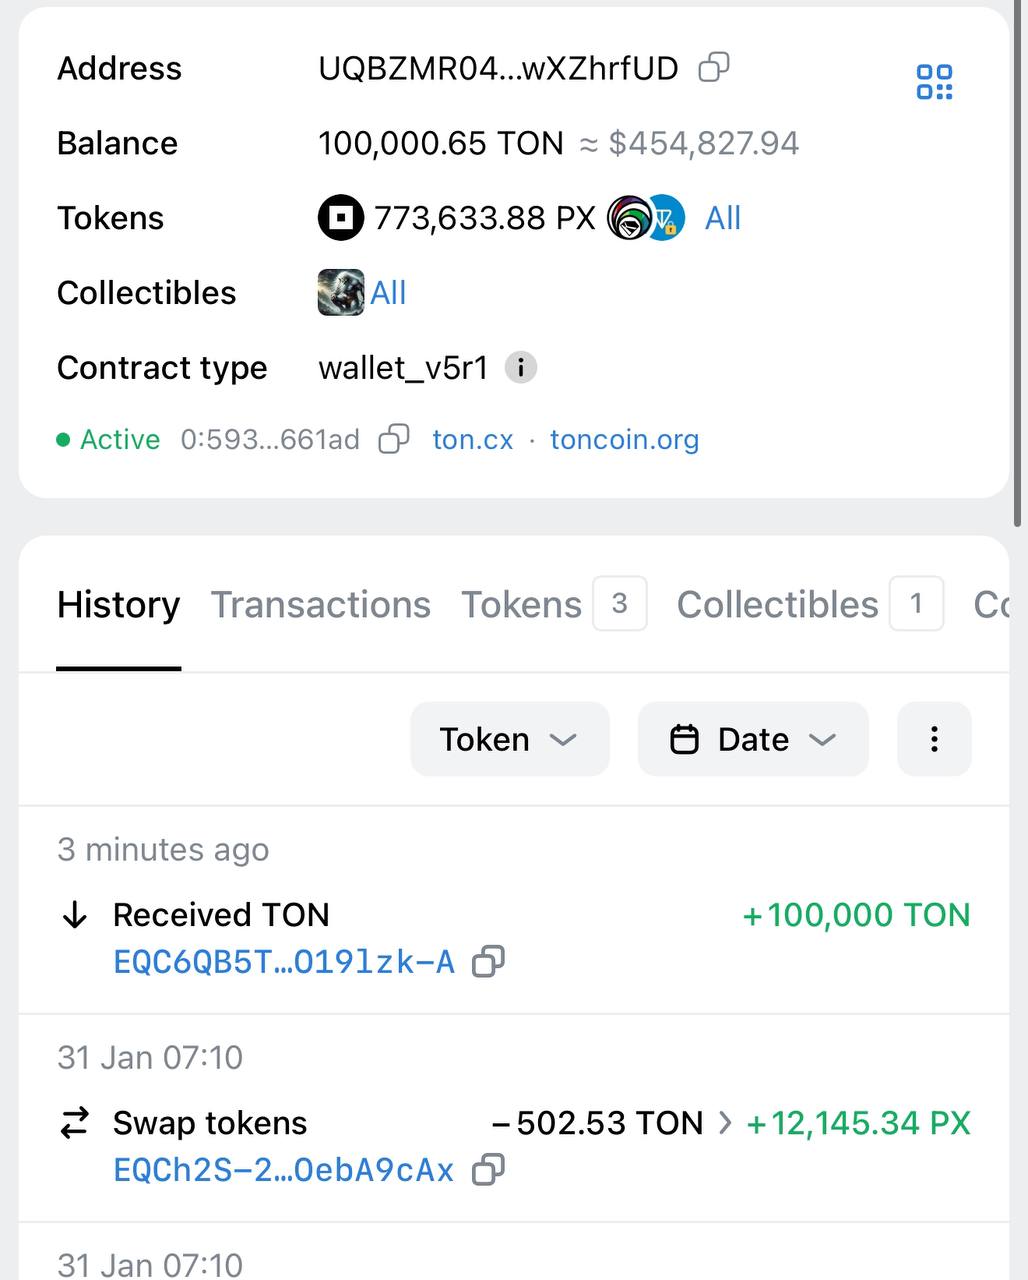Open the ton.cx link
This screenshot has height=1280, width=1028.
pyautogui.click(x=472, y=439)
